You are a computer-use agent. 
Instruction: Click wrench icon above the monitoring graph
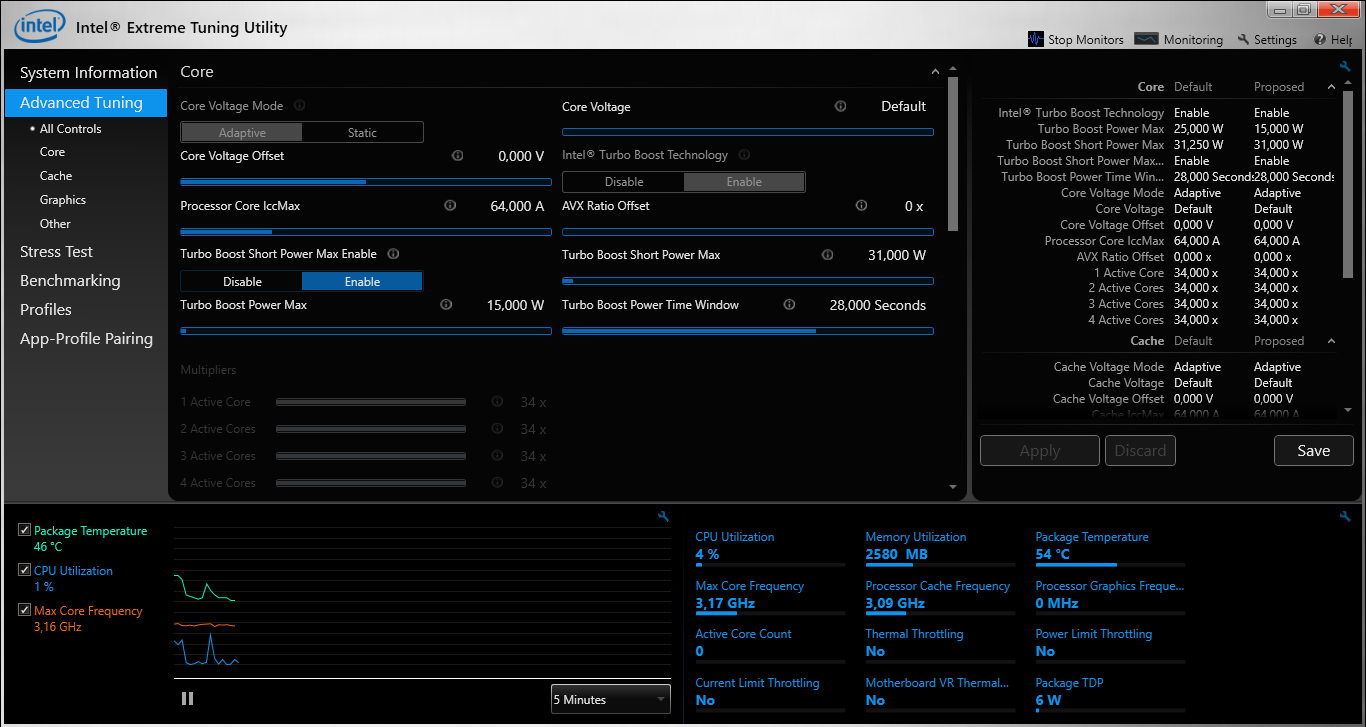coord(663,516)
